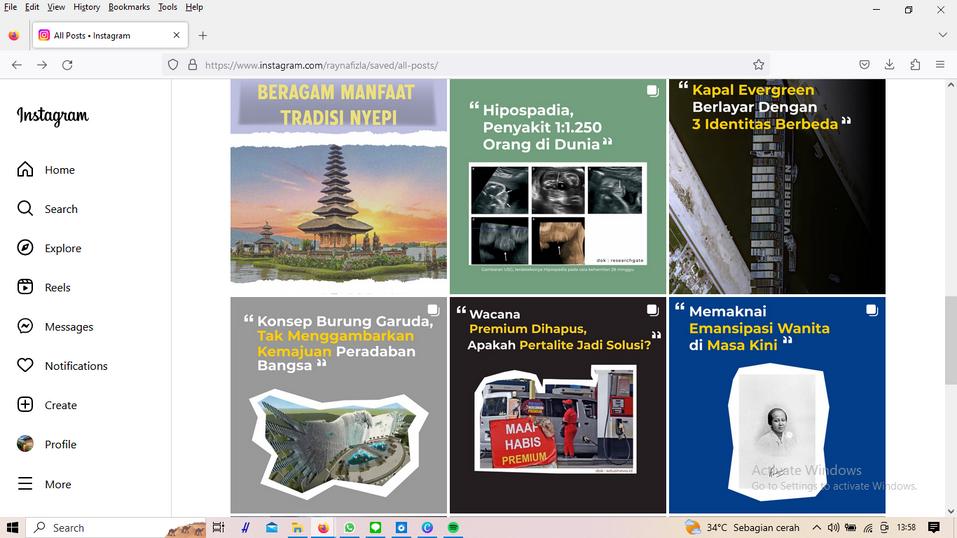957x538 pixels.
Task: Select the All Posts Instagram tab
Action: tap(110, 35)
